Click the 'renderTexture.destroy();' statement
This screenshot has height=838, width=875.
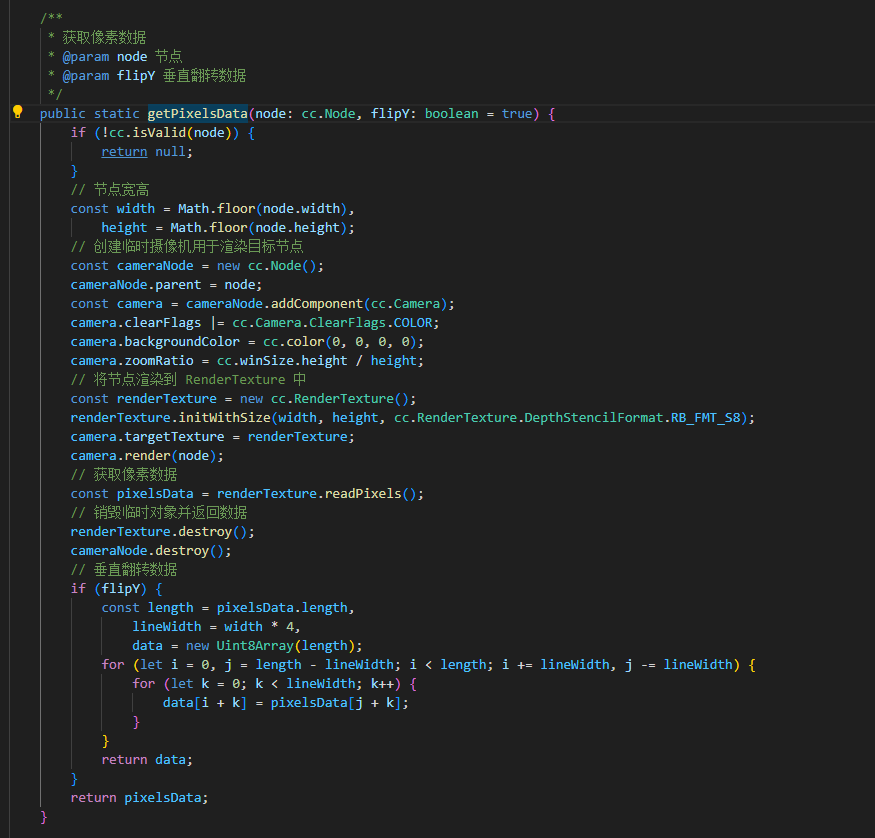pos(162,531)
